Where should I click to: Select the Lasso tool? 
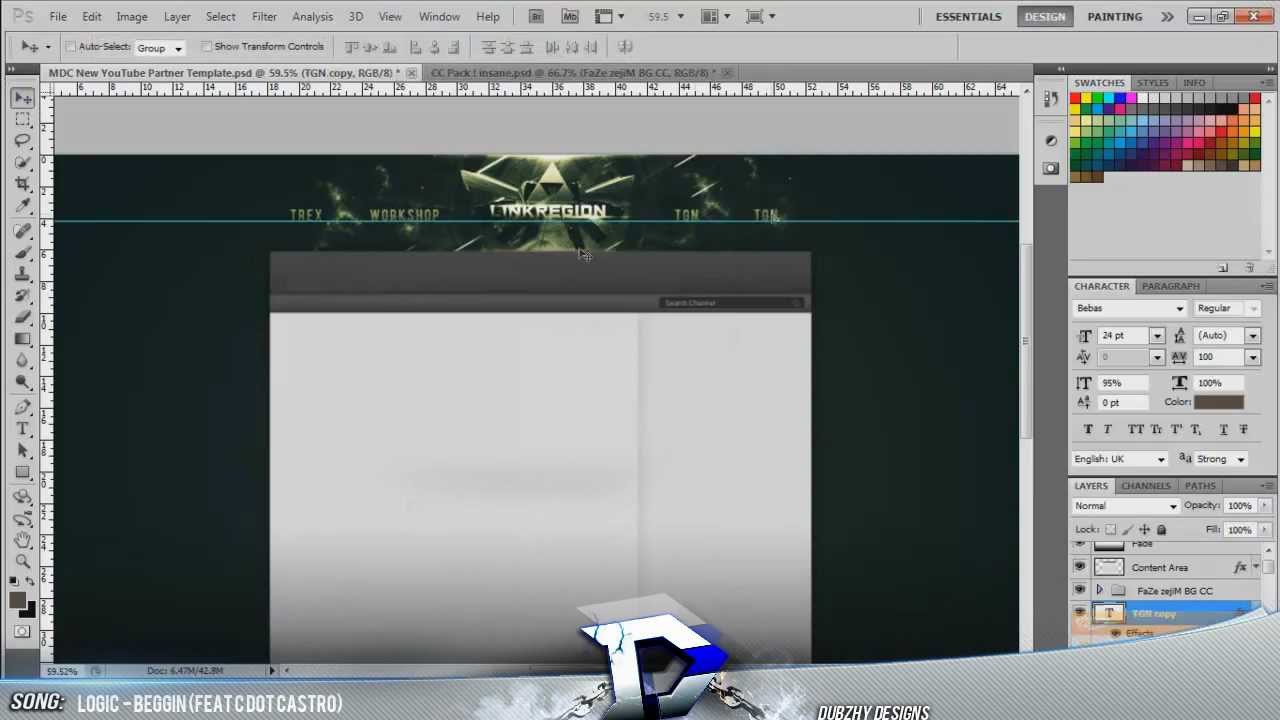click(23, 141)
